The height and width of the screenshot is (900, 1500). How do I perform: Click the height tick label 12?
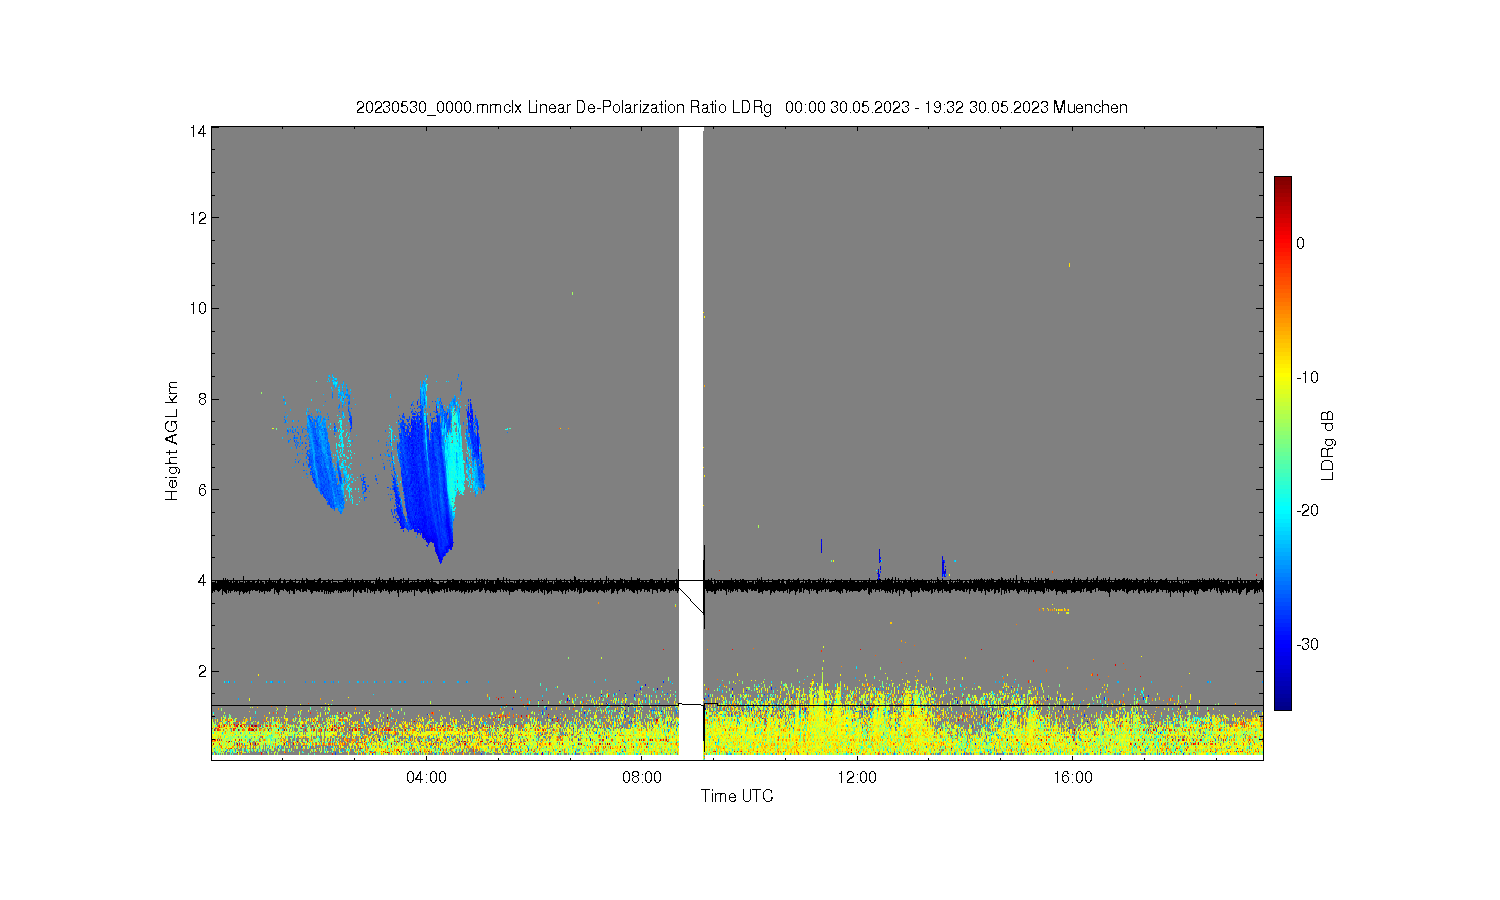pyautogui.click(x=198, y=218)
